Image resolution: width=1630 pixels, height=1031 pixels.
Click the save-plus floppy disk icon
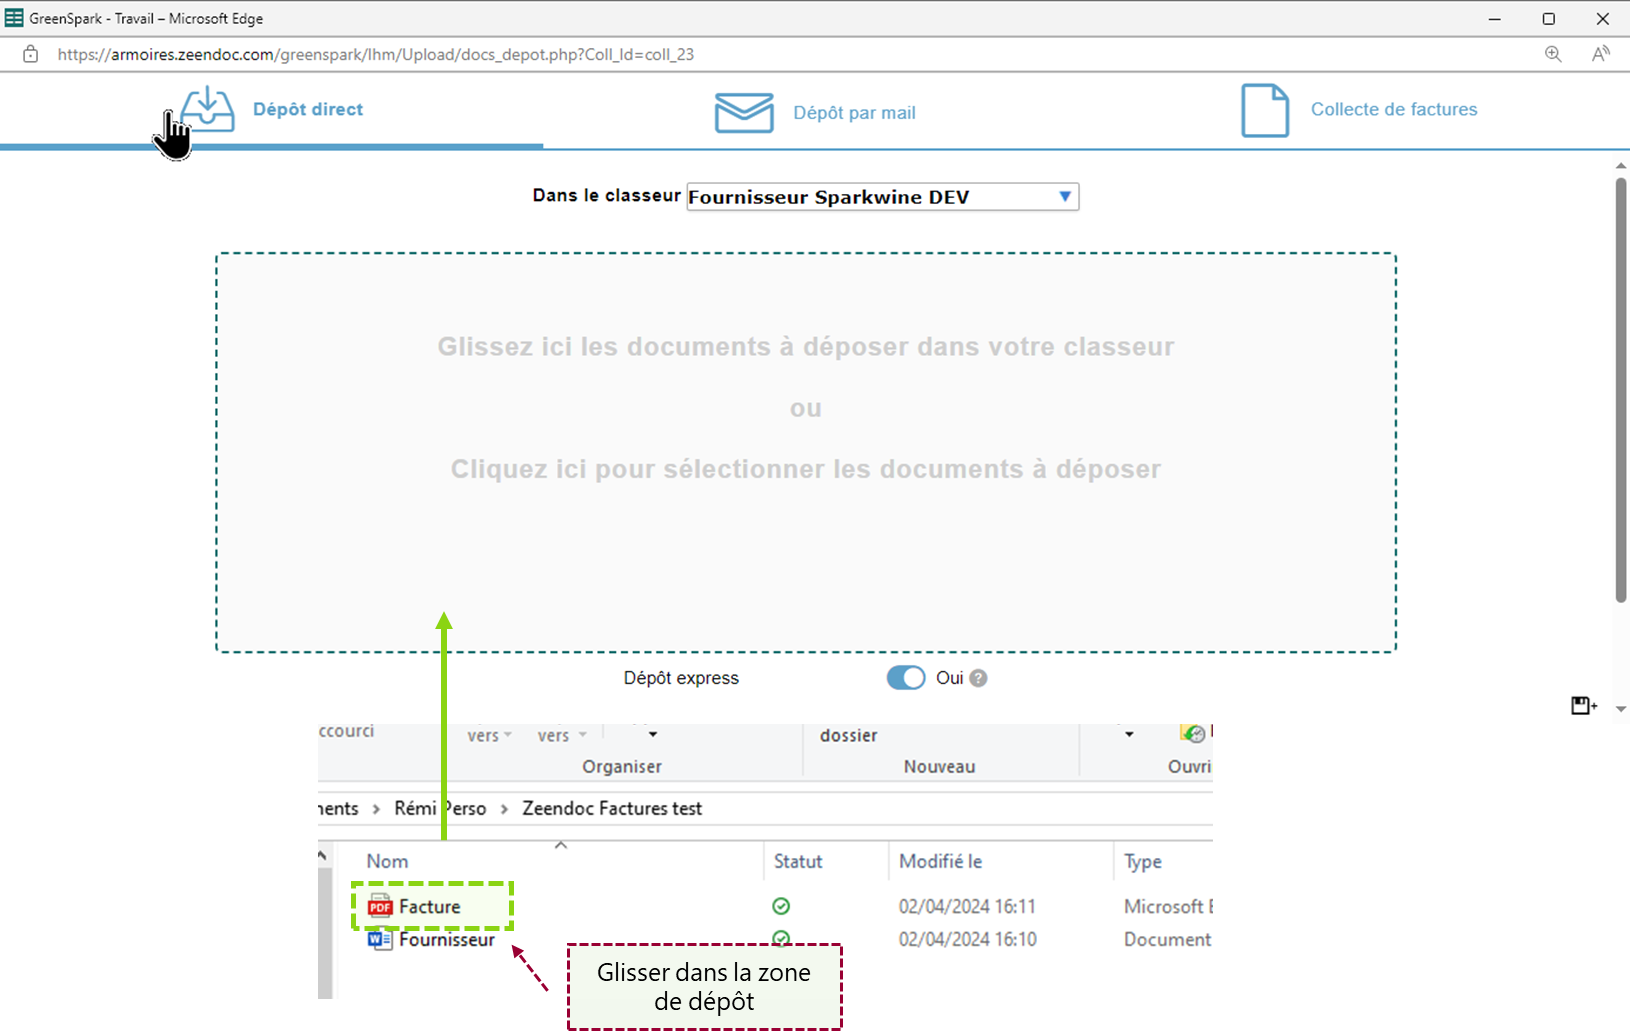pyautogui.click(x=1583, y=706)
